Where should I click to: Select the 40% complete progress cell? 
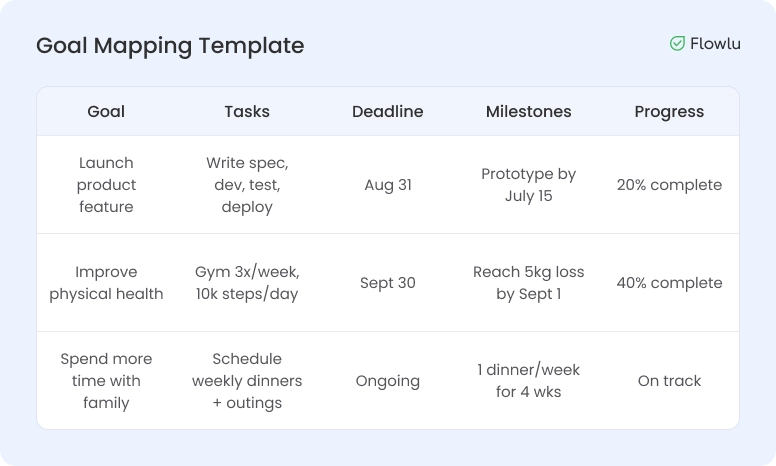(669, 283)
